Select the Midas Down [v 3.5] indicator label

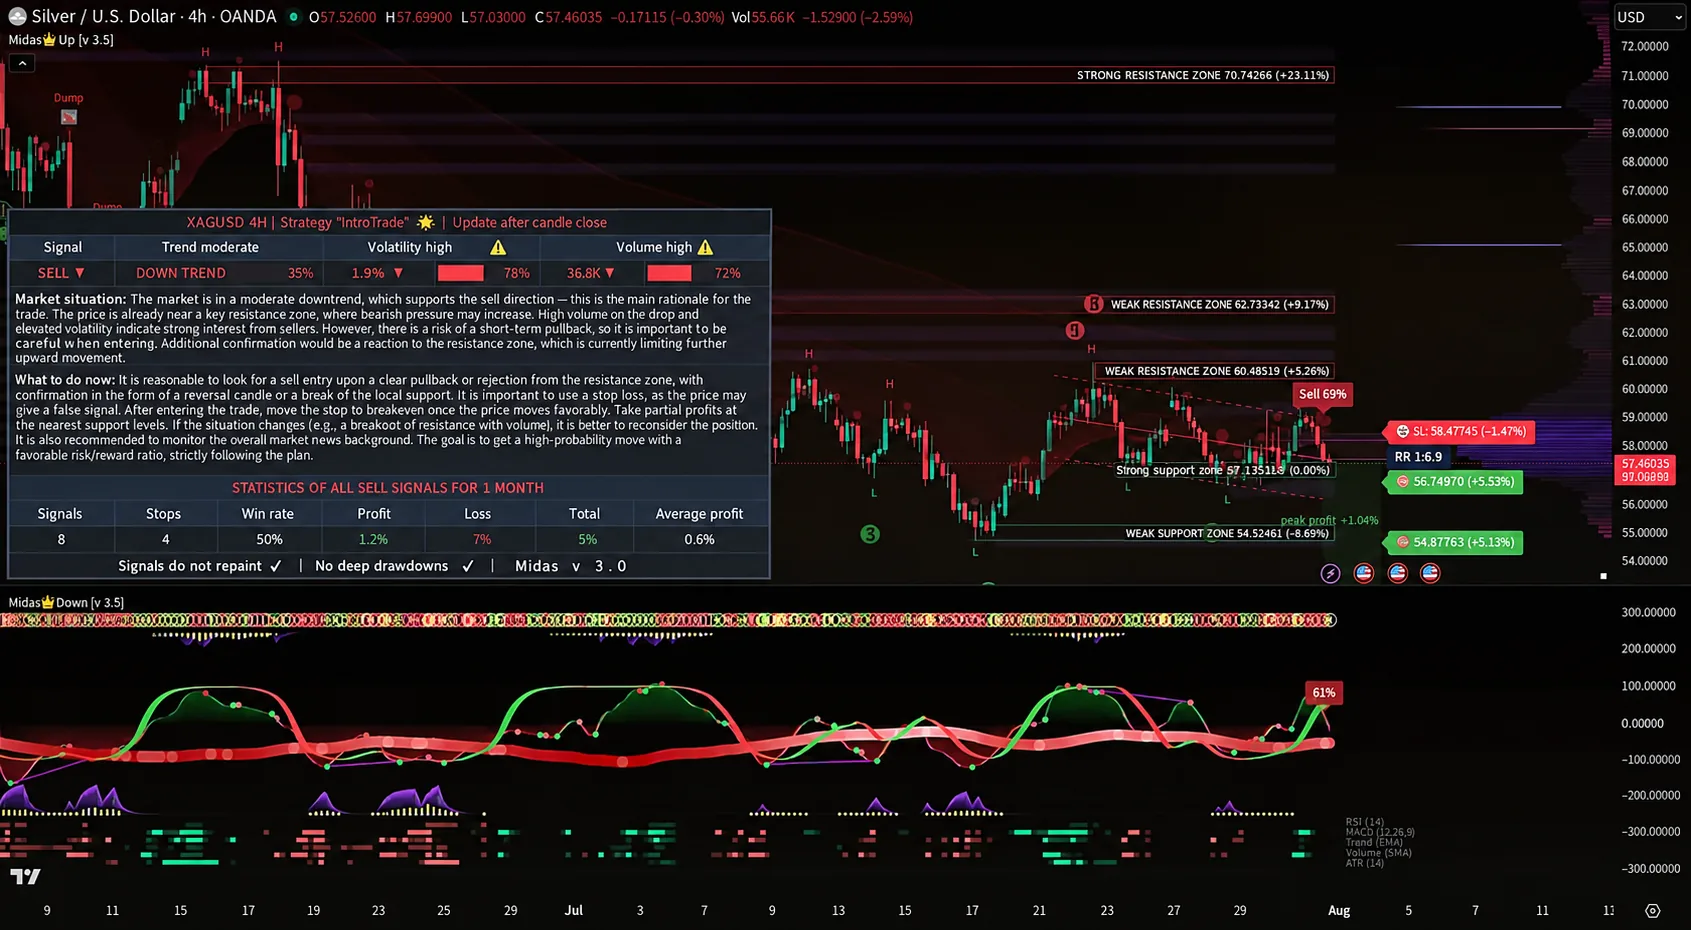(x=66, y=602)
